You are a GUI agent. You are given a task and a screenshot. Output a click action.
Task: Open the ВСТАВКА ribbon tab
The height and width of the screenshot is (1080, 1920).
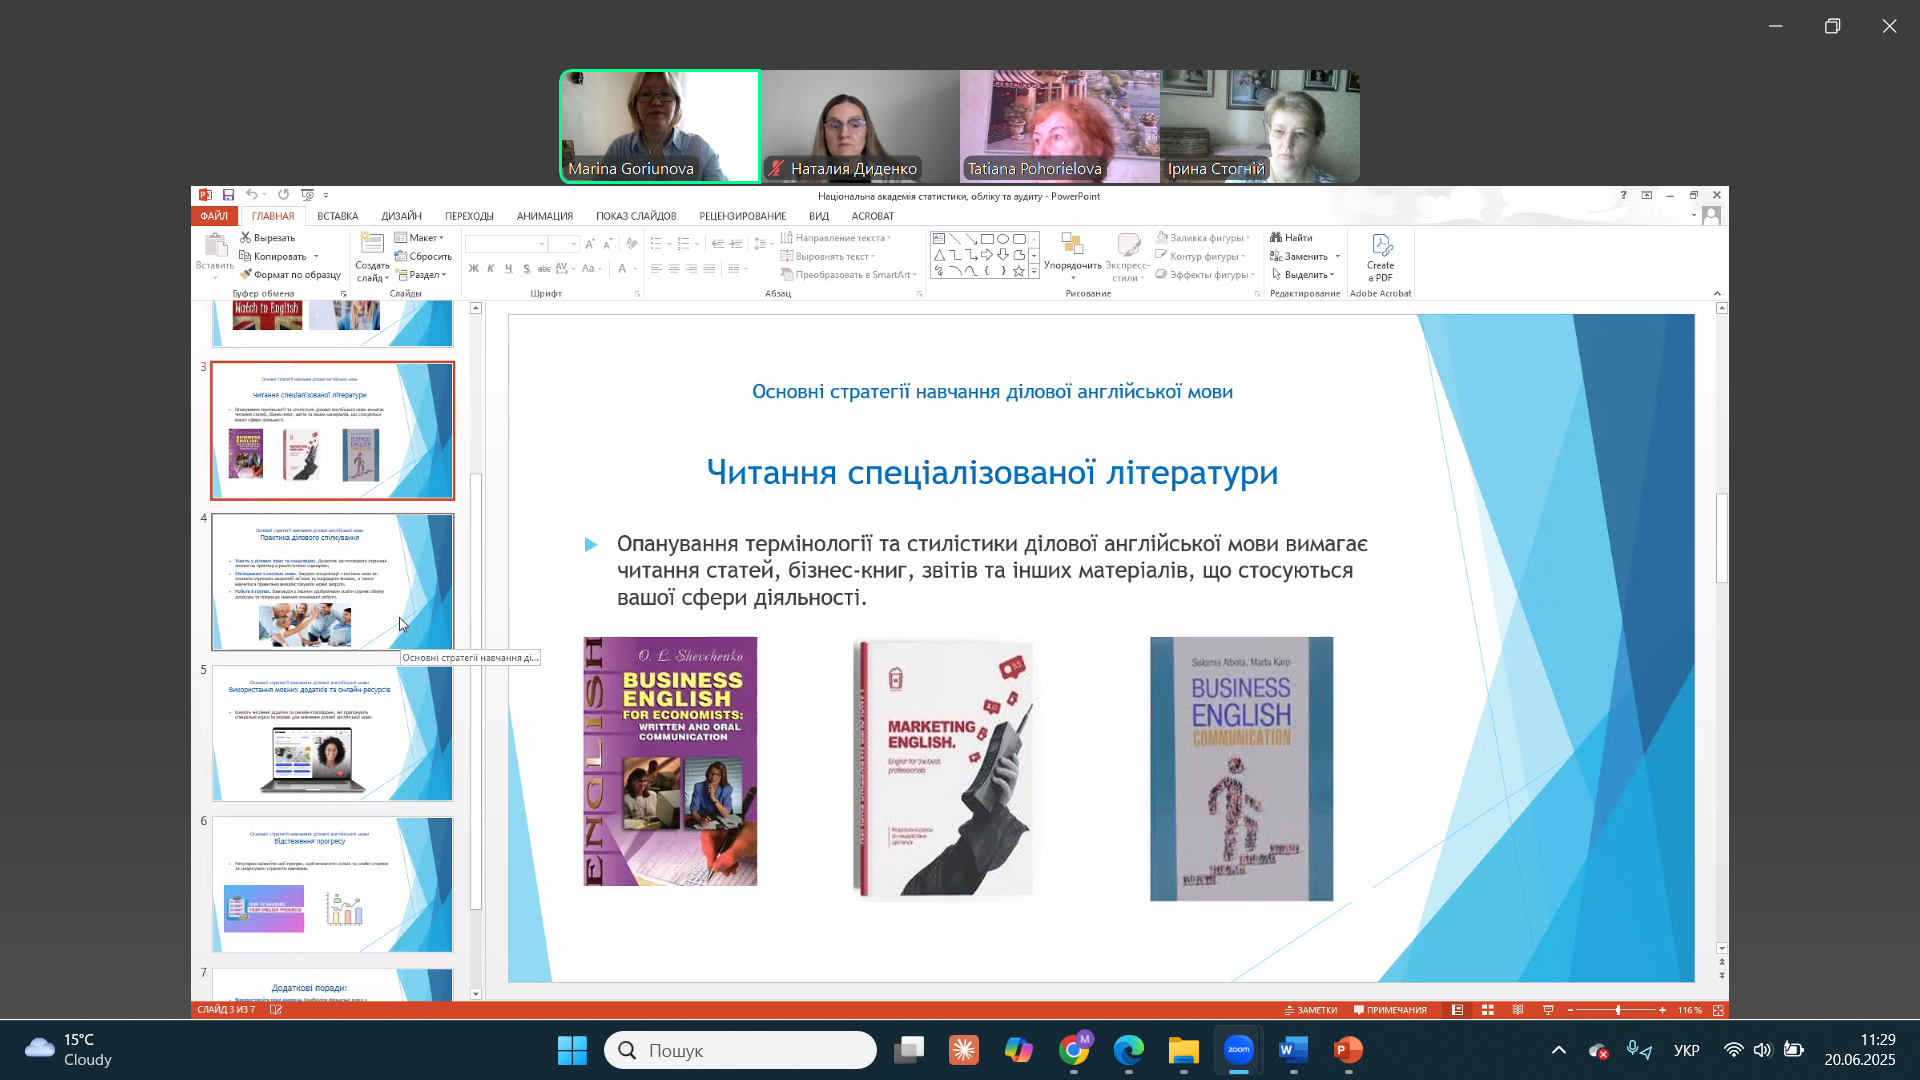click(337, 216)
